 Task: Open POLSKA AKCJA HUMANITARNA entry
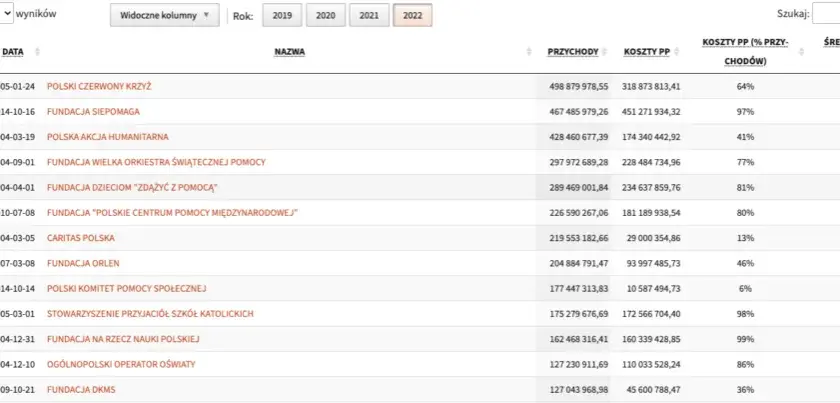point(108,137)
